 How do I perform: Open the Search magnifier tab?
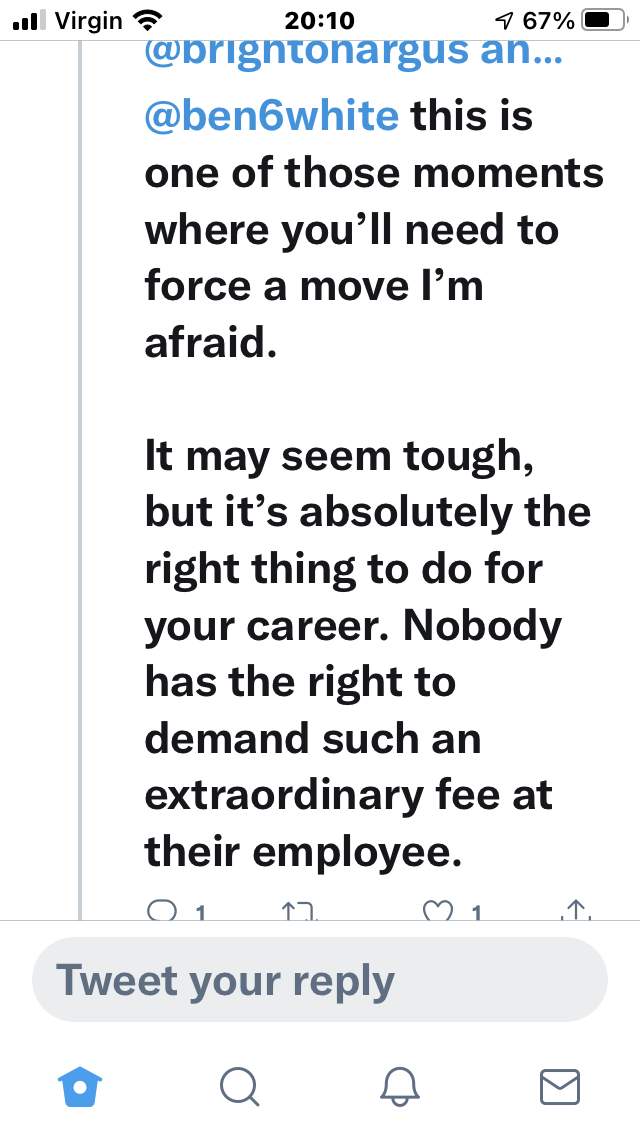click(239, 1087)
